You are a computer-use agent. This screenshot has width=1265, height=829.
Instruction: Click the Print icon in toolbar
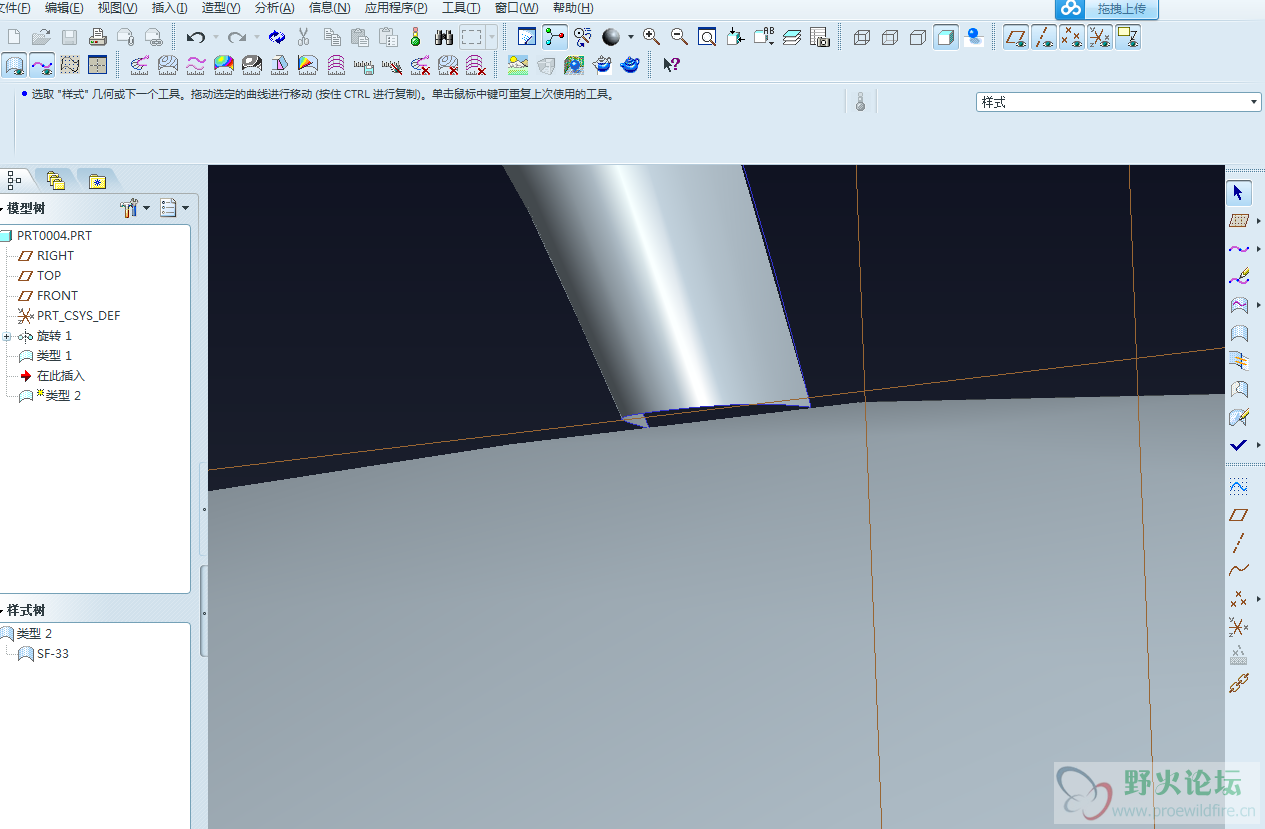tap(97, 37)
